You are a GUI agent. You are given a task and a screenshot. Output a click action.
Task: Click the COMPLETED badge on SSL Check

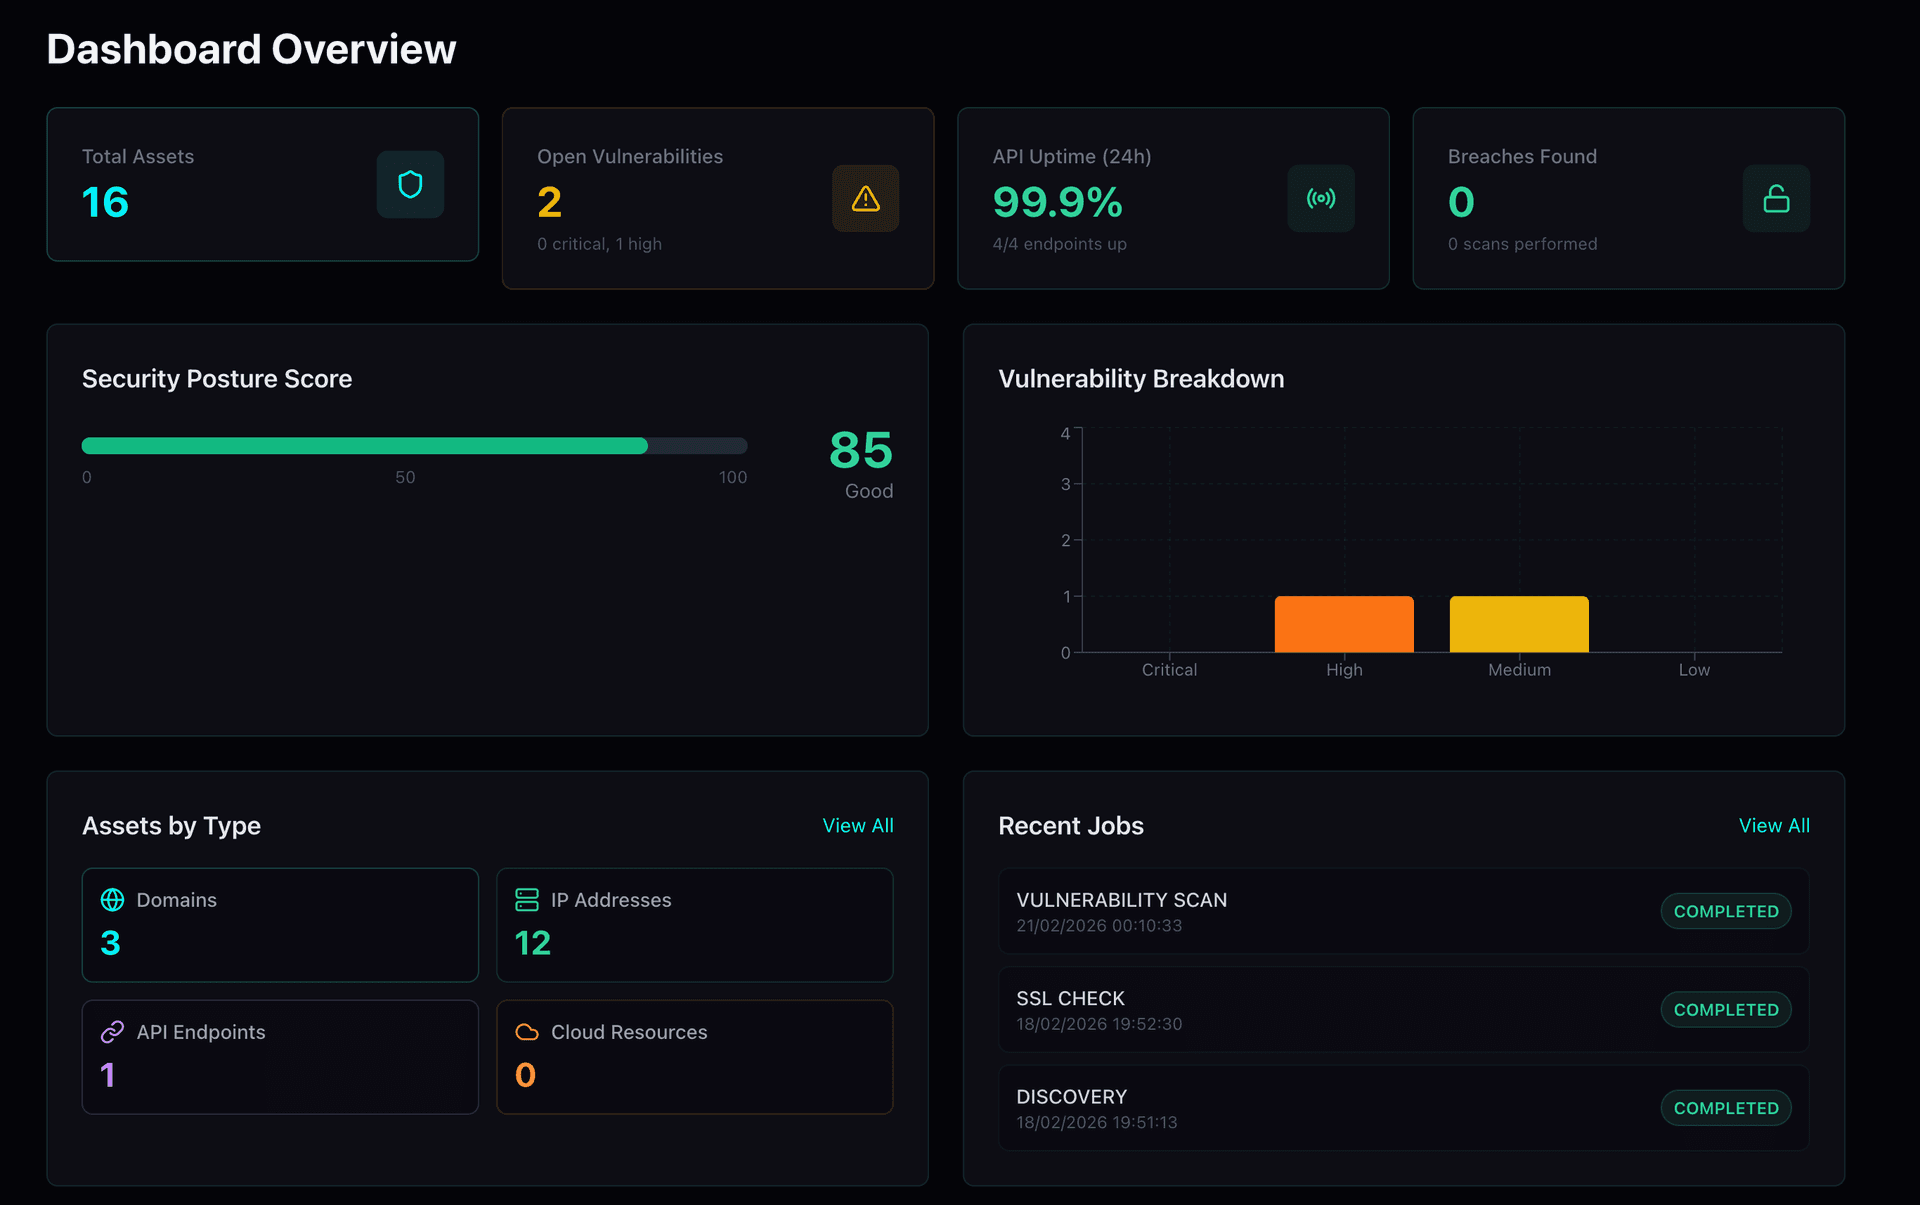[x=1725, y=1009]
